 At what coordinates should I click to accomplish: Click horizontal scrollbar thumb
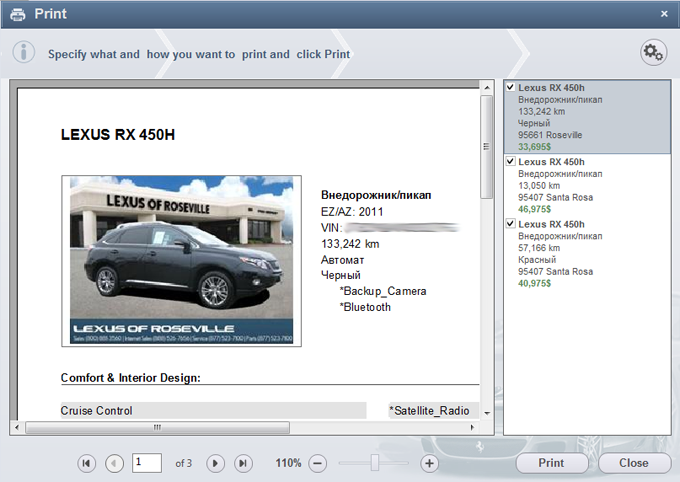[x=157, y=427]
